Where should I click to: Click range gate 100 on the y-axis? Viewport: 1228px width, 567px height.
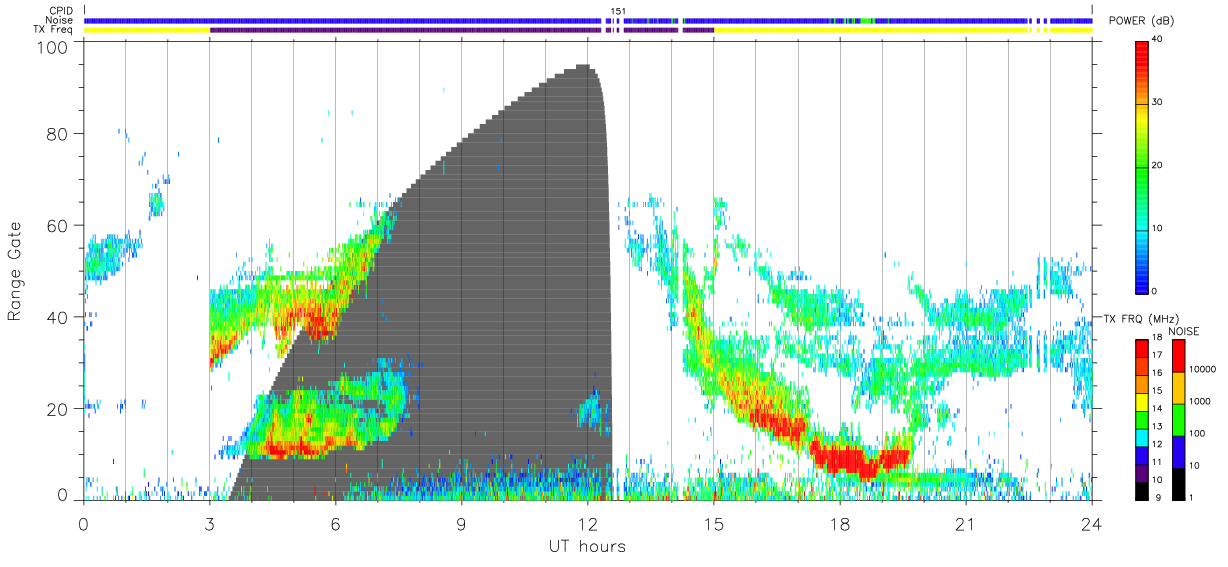tap(54, 47)
